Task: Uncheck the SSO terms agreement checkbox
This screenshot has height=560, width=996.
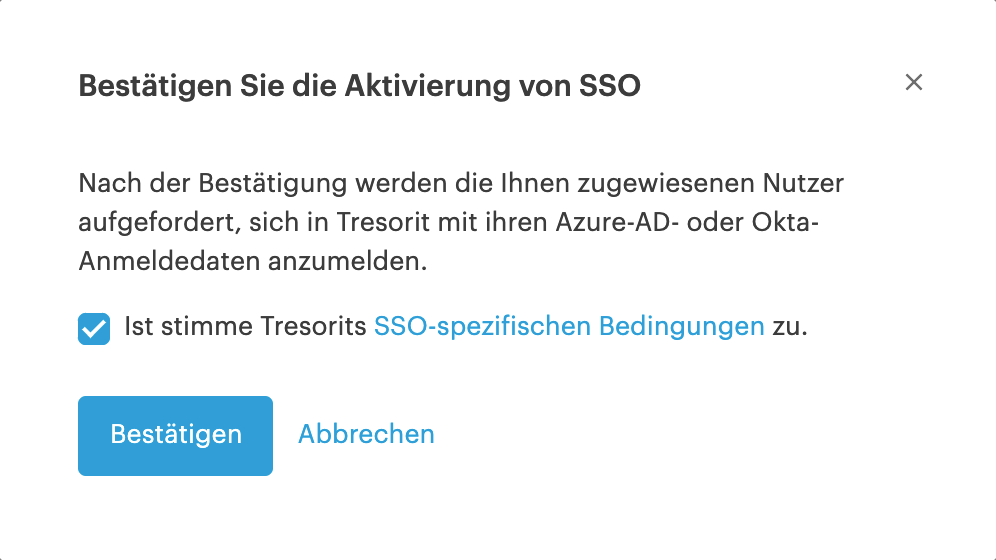Action: [x=94, y=329]
